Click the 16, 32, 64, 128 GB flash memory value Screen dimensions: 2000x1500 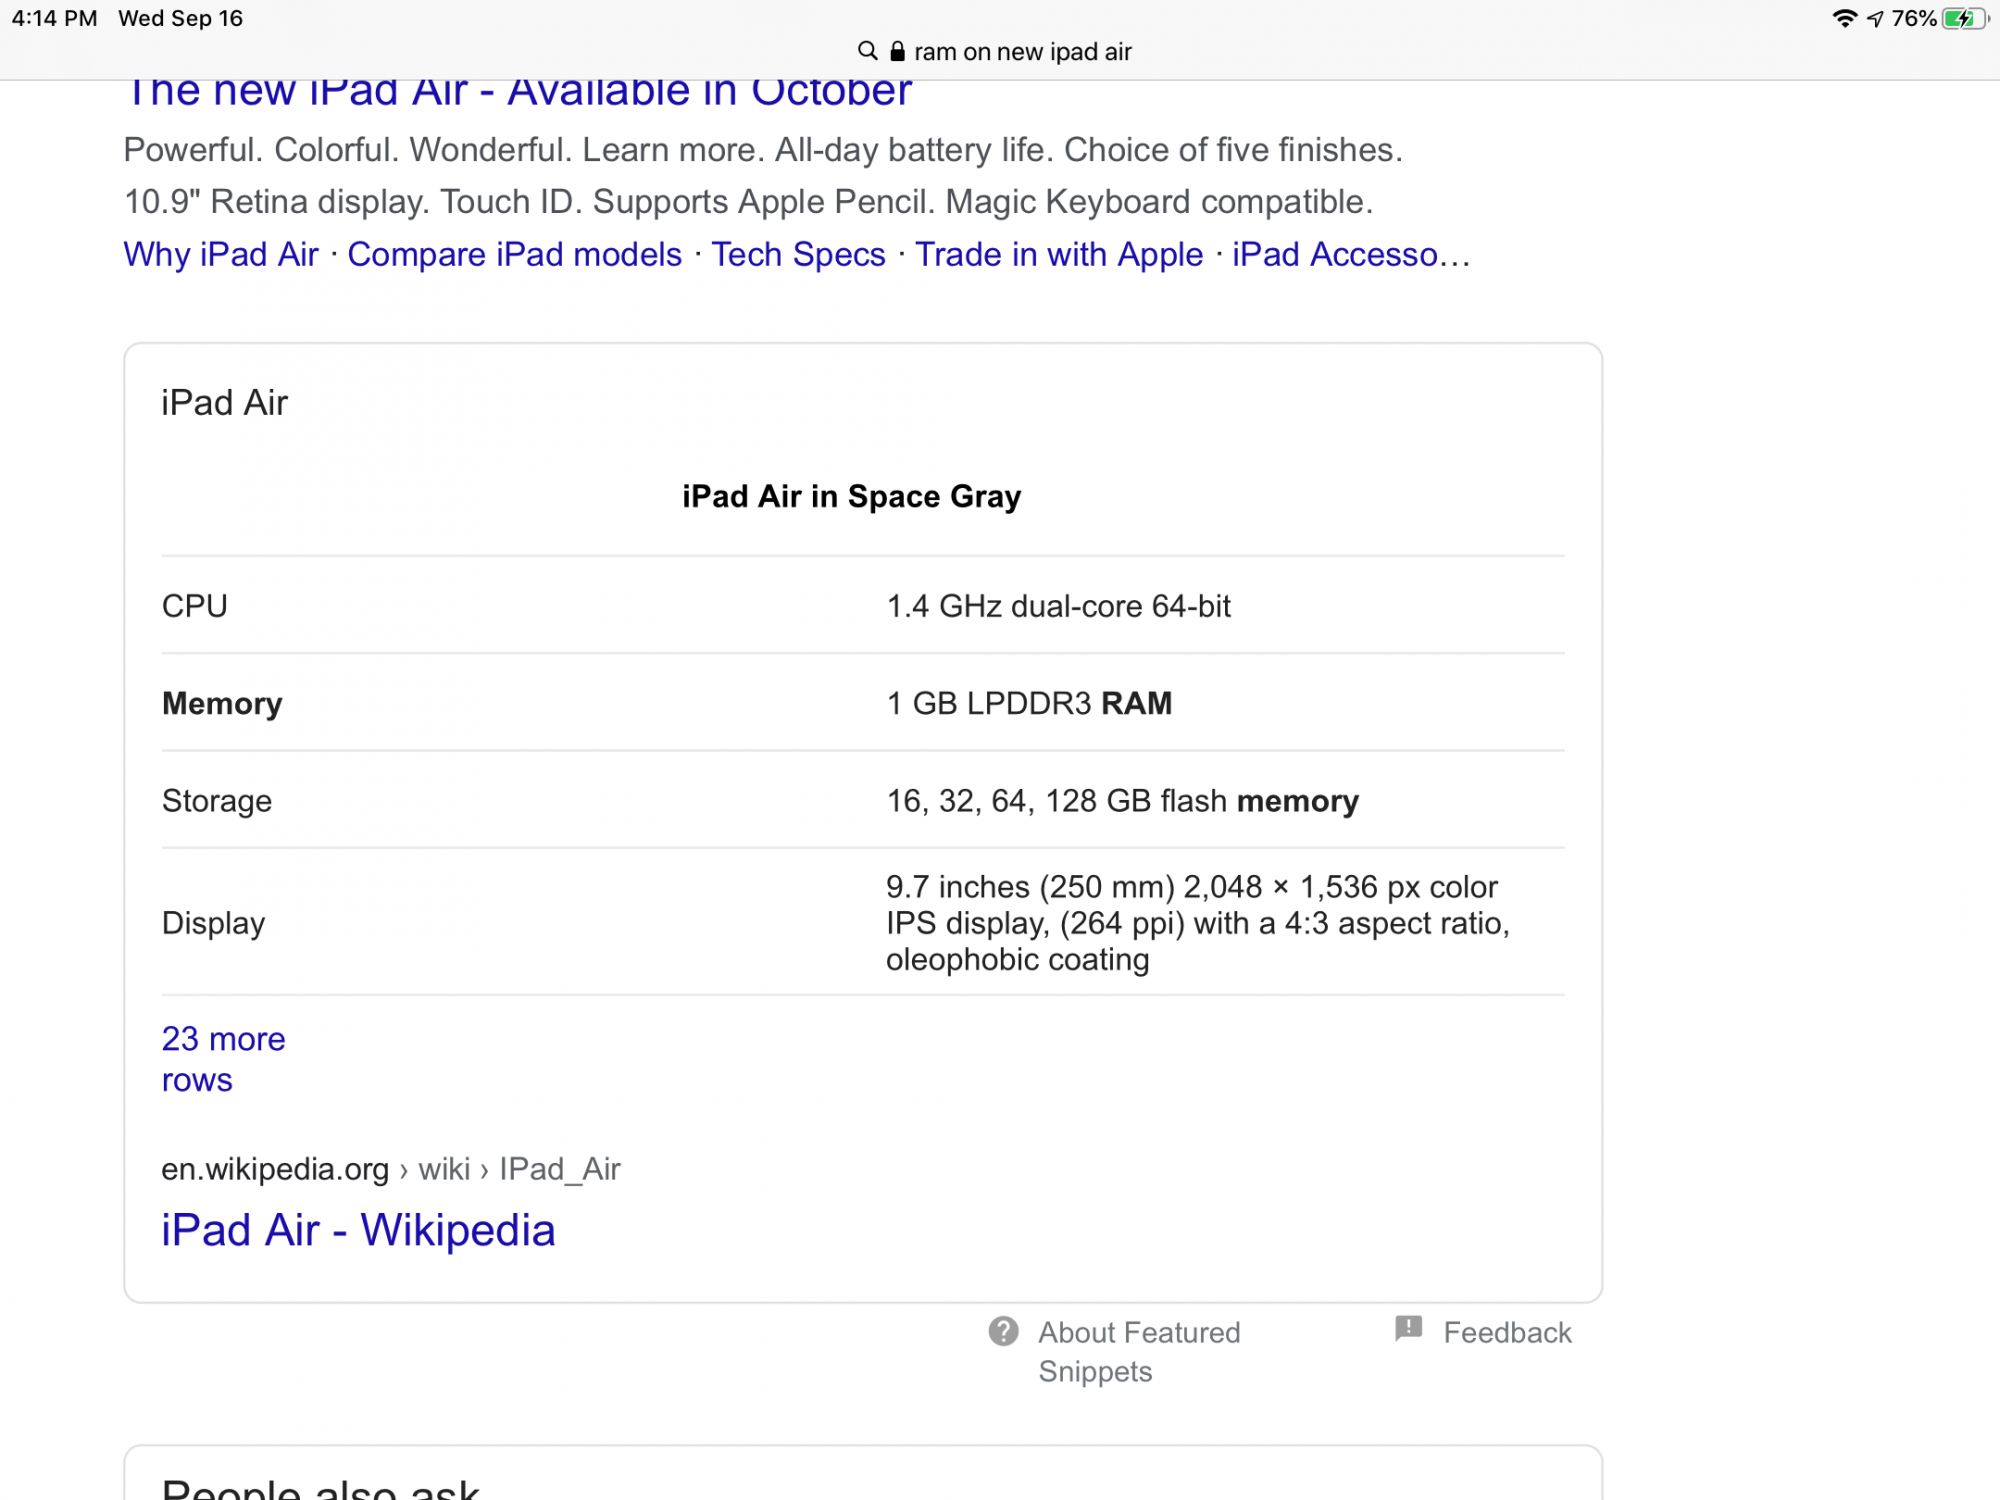coord(1123,801)
